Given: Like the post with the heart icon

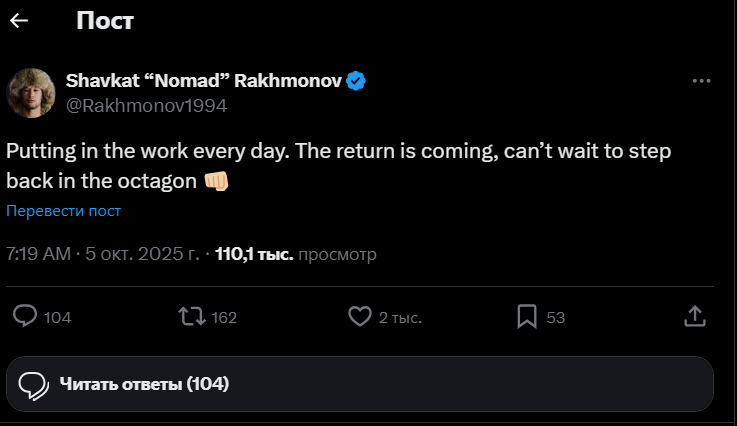Looking at the screenshot, I should click(360, 317).
